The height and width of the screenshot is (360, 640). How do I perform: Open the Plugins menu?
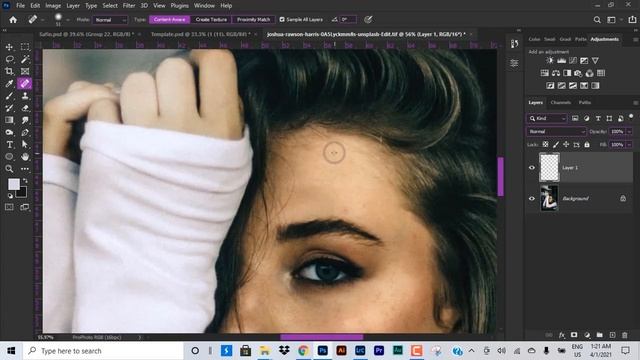coord(180,6)
